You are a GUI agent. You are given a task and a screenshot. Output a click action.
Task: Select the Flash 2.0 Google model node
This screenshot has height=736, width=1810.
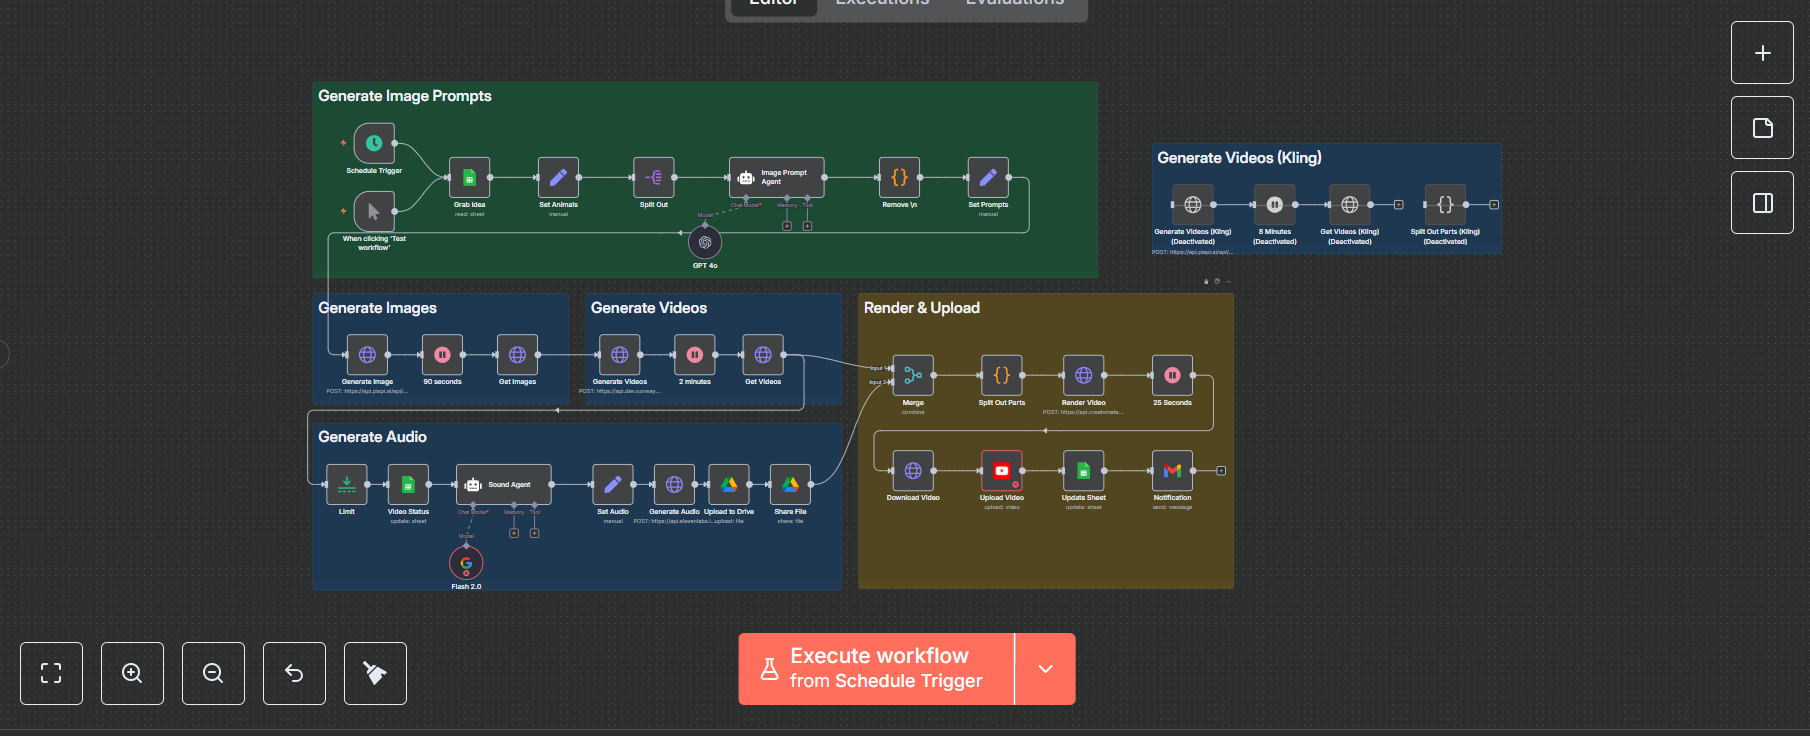[x=466, y=563]
